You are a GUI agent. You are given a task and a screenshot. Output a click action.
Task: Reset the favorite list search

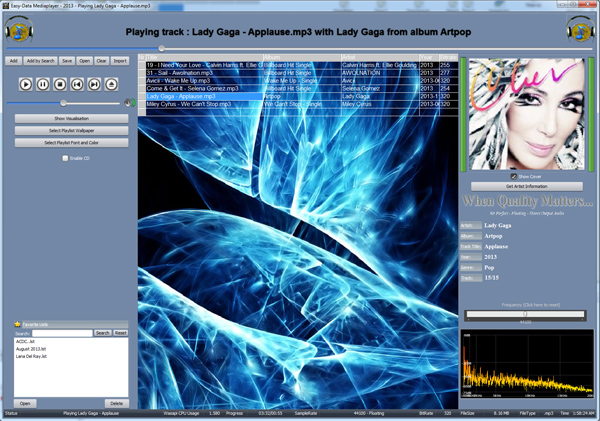[x=121, y=333]
